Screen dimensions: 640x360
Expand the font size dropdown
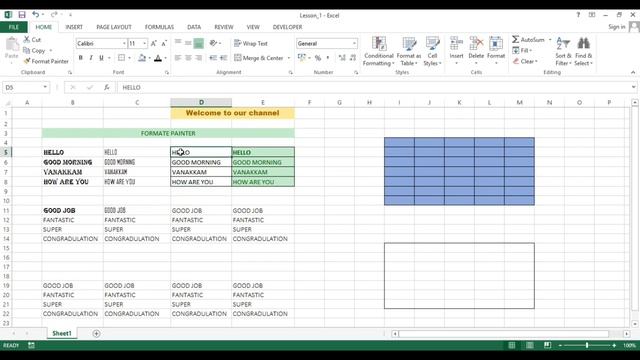coord(144,43)
